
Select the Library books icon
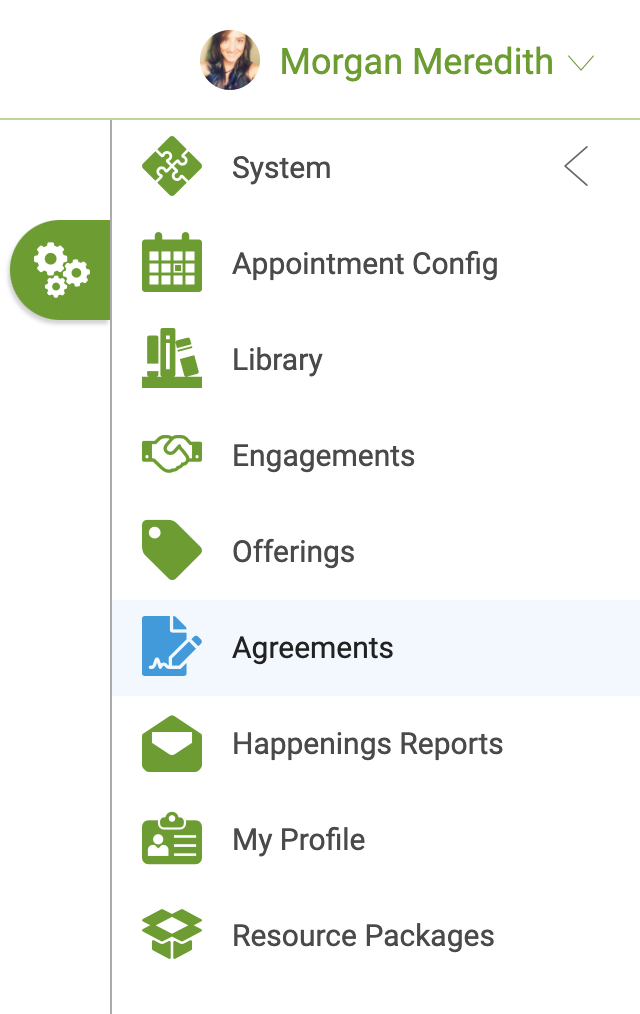(171, 358)
